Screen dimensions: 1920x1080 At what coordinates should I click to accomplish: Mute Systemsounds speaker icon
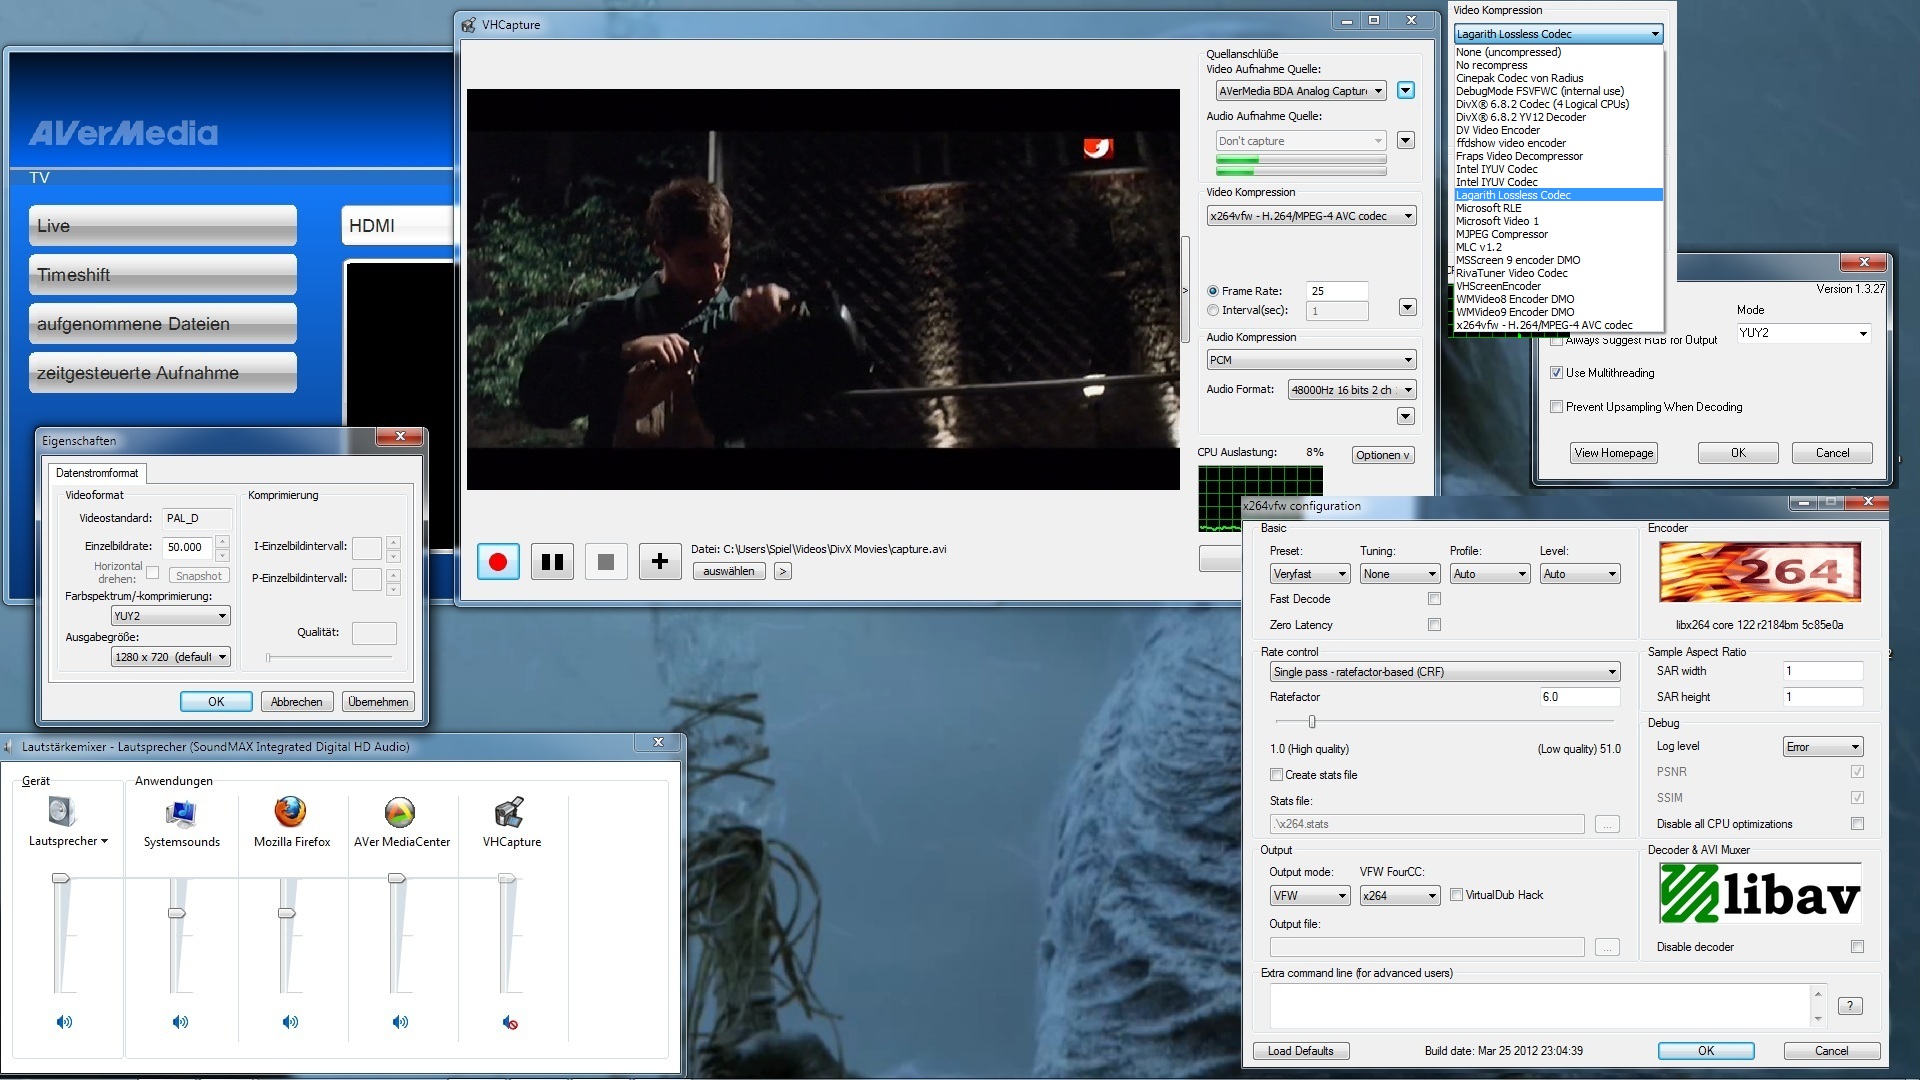180,1022
